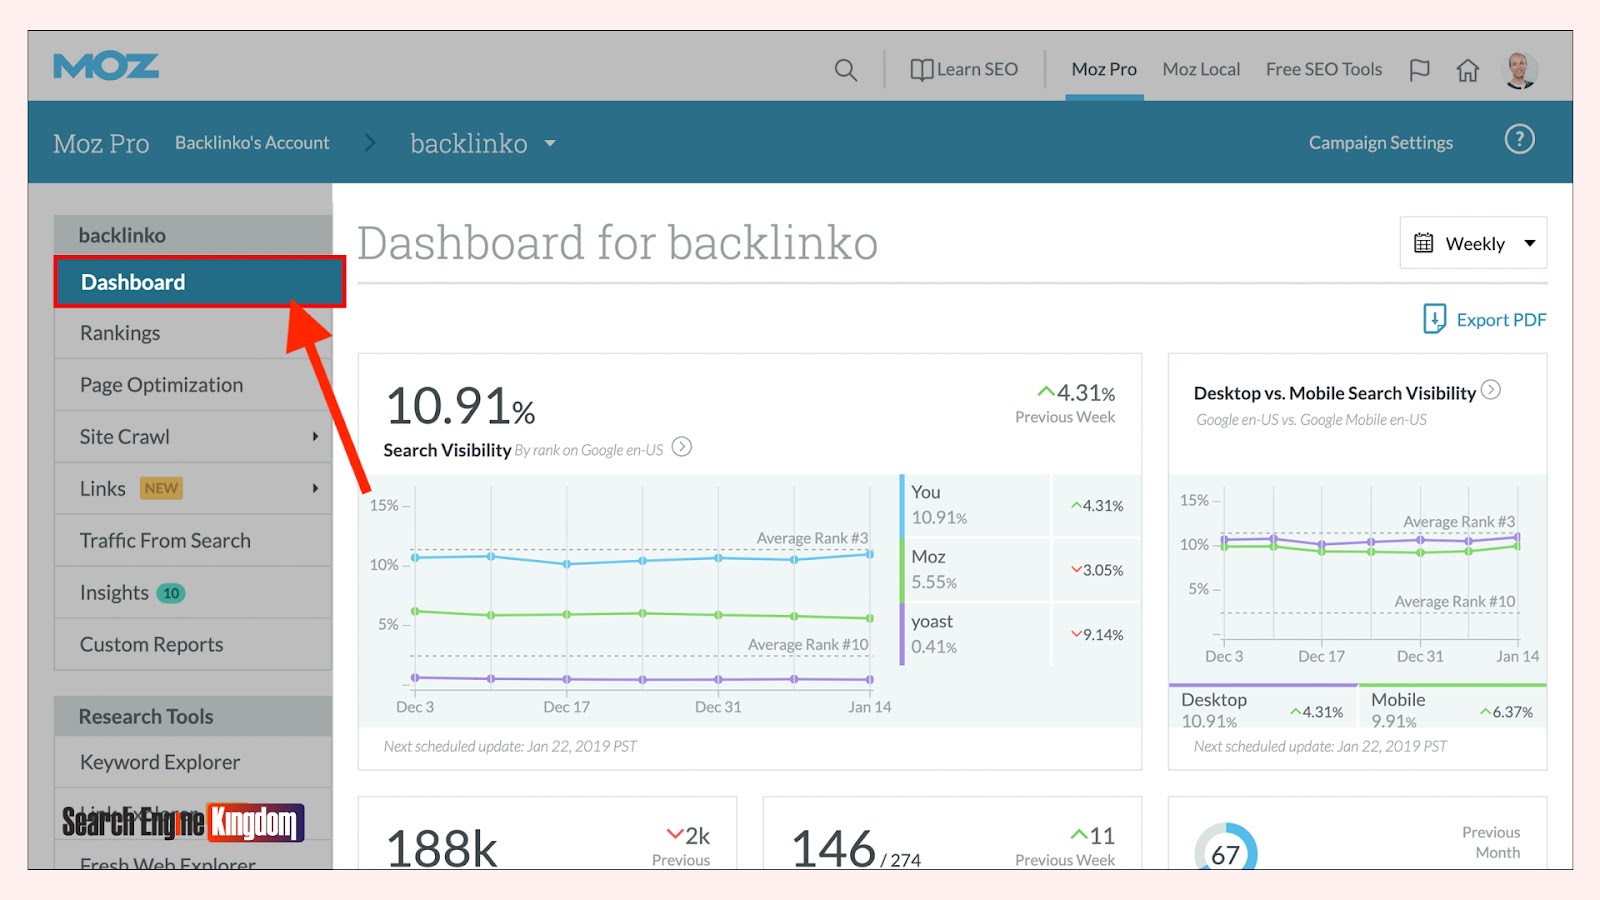Click the Backlinko's Account breadcrumb
The width and height of the screenshot is (1600, 900).
pyautogui.click(x=252, y=143)
